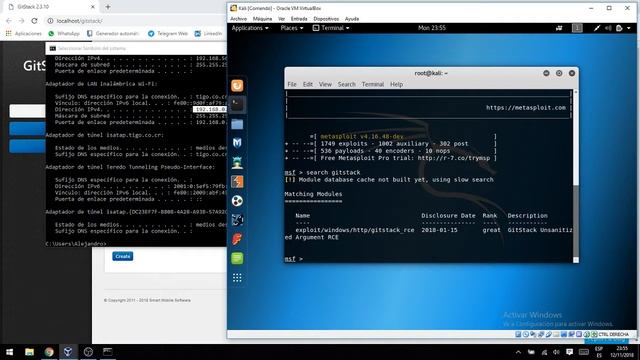
Task: Open Telegram Web bookmark
Action: (168, 33)
